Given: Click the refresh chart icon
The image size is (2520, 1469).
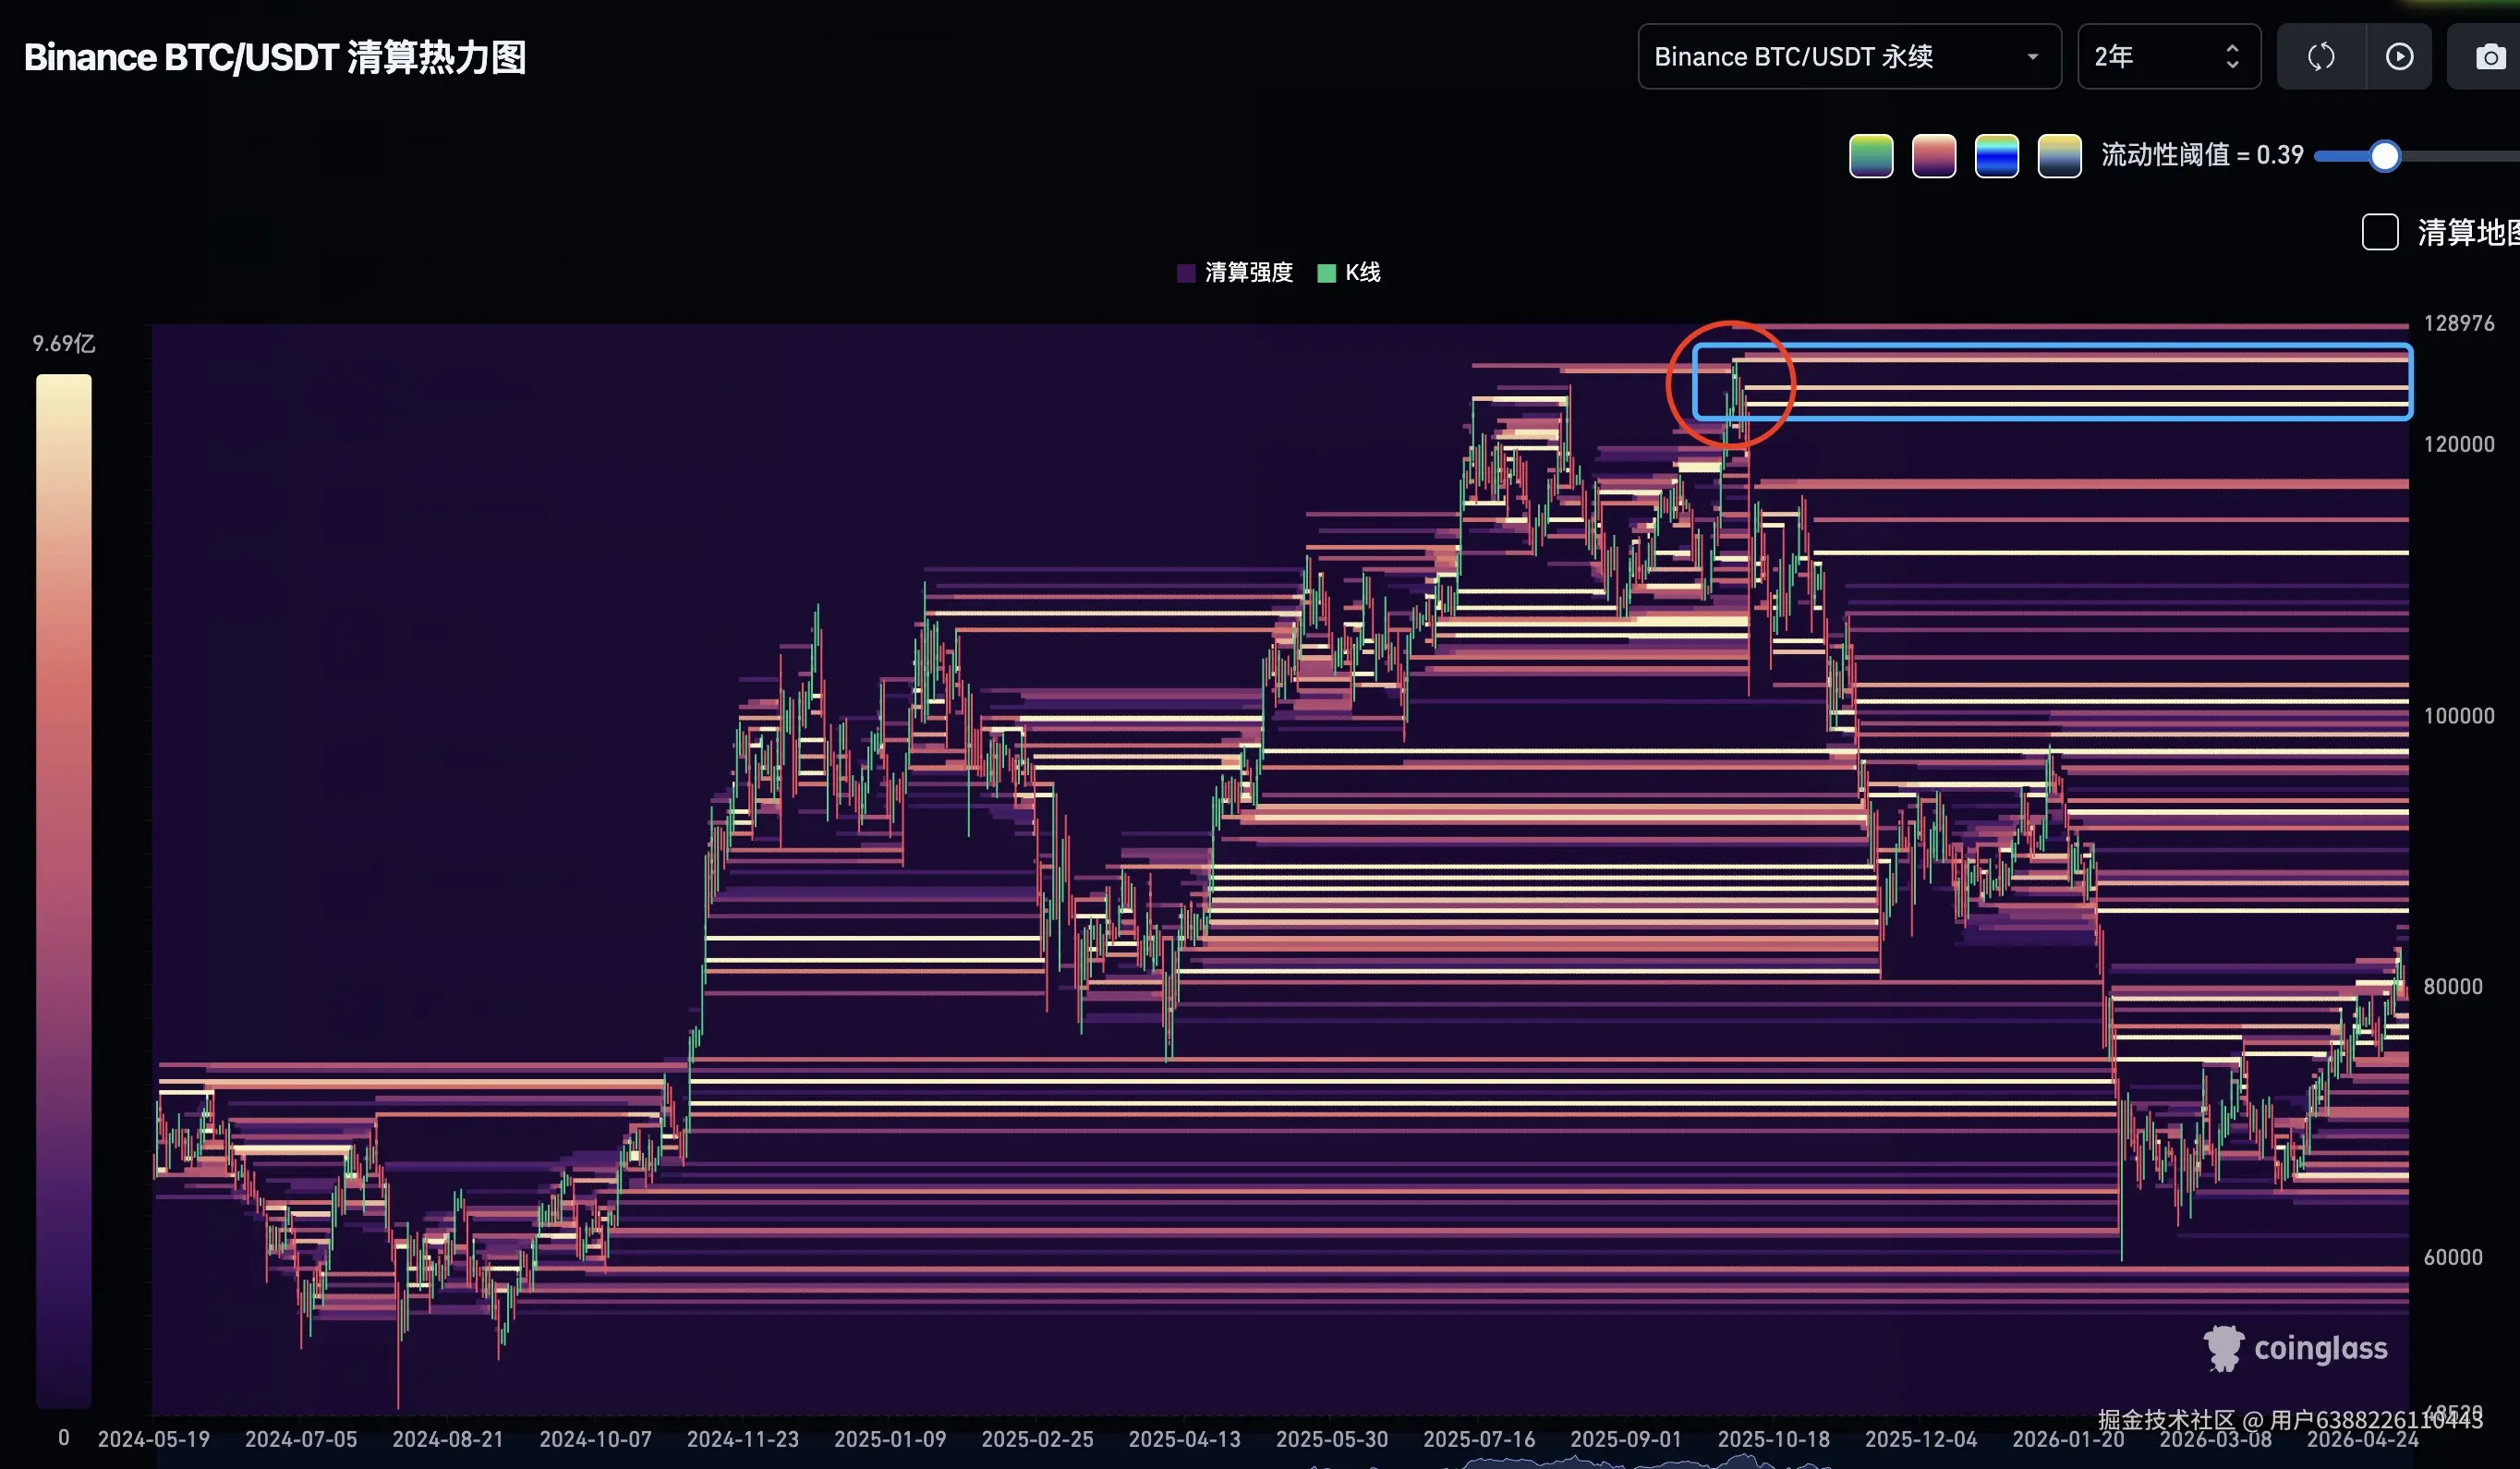Looking at the screenshot, I should pos(2321,57).
